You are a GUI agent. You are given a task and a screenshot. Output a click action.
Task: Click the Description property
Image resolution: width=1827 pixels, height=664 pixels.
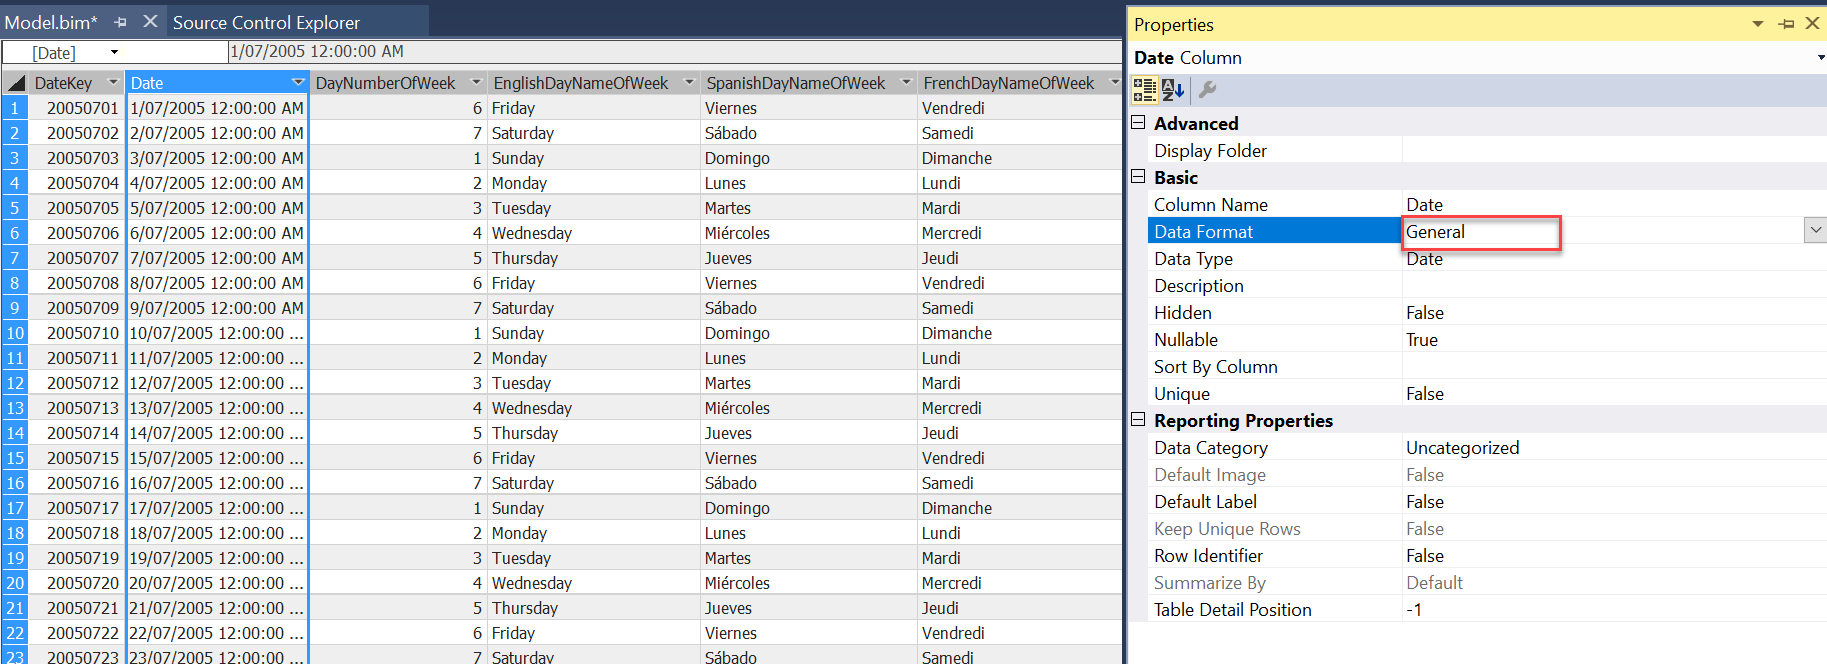(x=1198, y=285)
